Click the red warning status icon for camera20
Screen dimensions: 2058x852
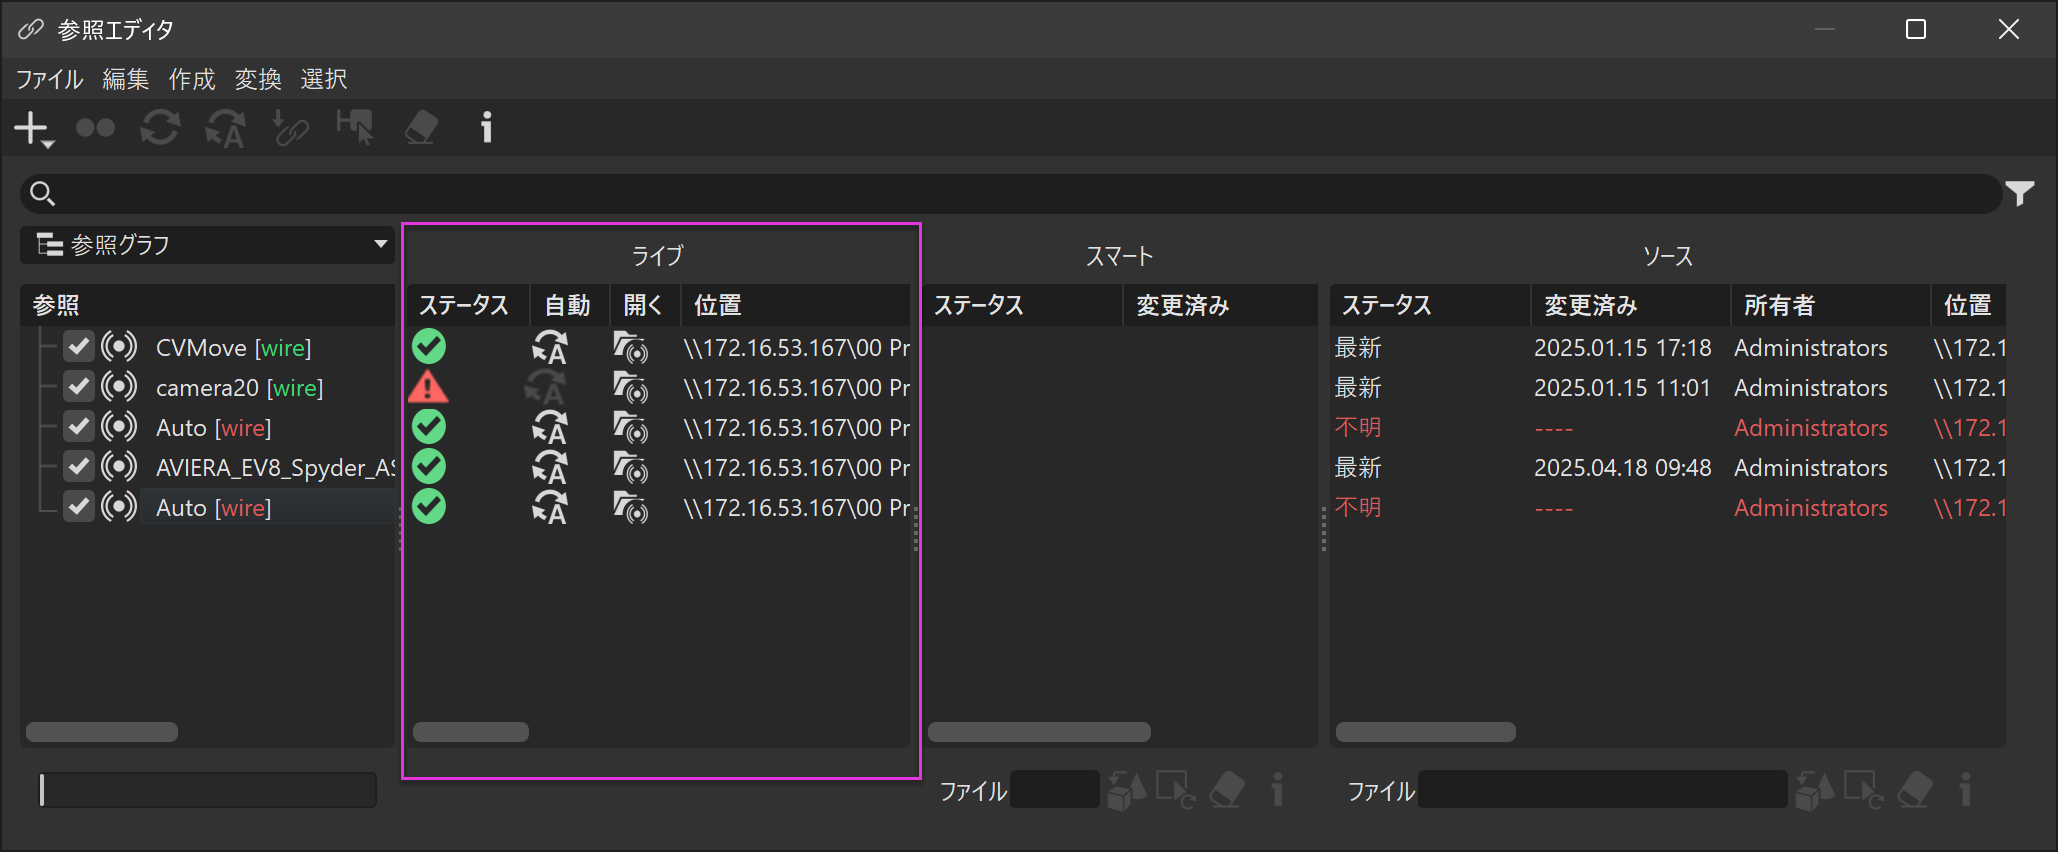pyautogui.click(x=429, y=387)
